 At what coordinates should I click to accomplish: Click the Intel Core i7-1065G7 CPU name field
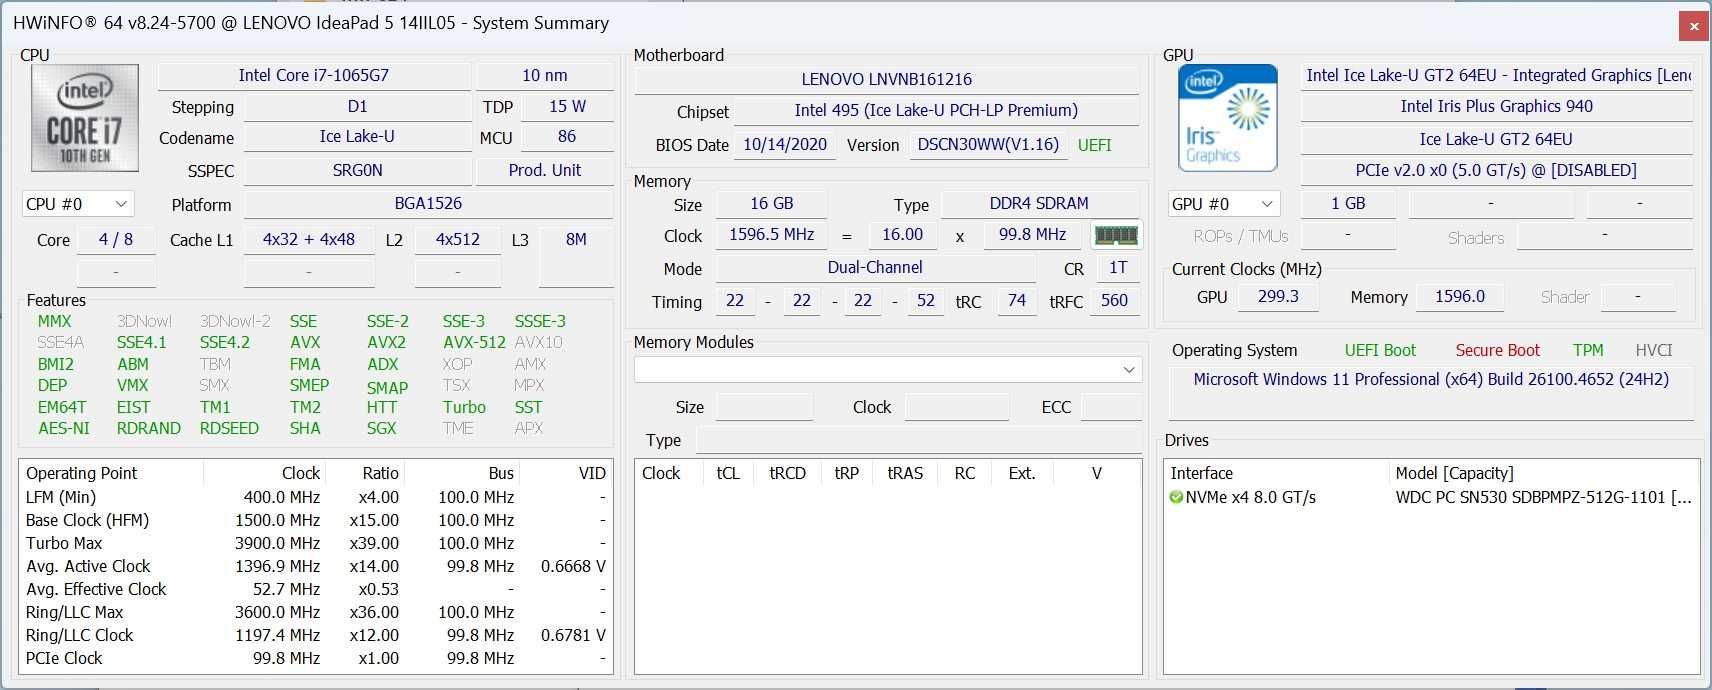314,75
